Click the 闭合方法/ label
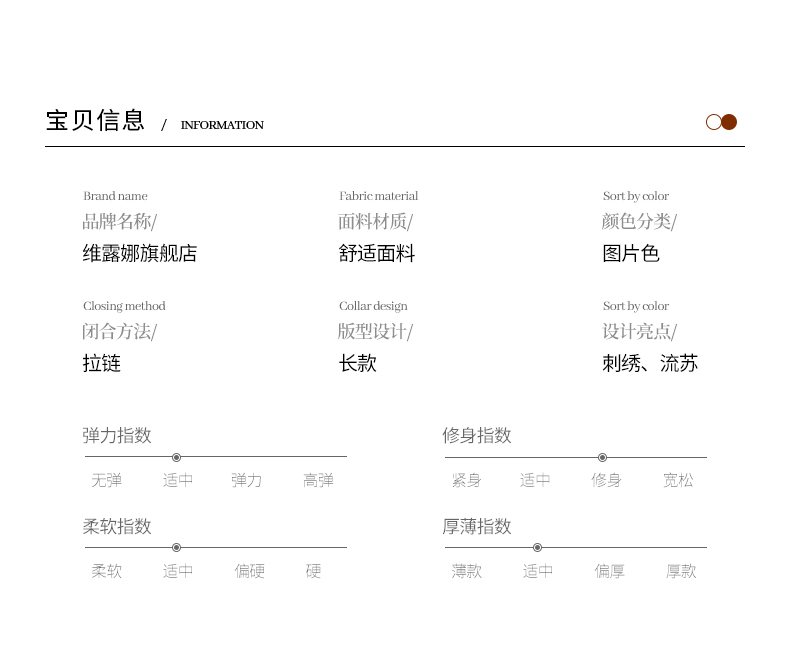The image size is (790, 659). pos(119,332)
